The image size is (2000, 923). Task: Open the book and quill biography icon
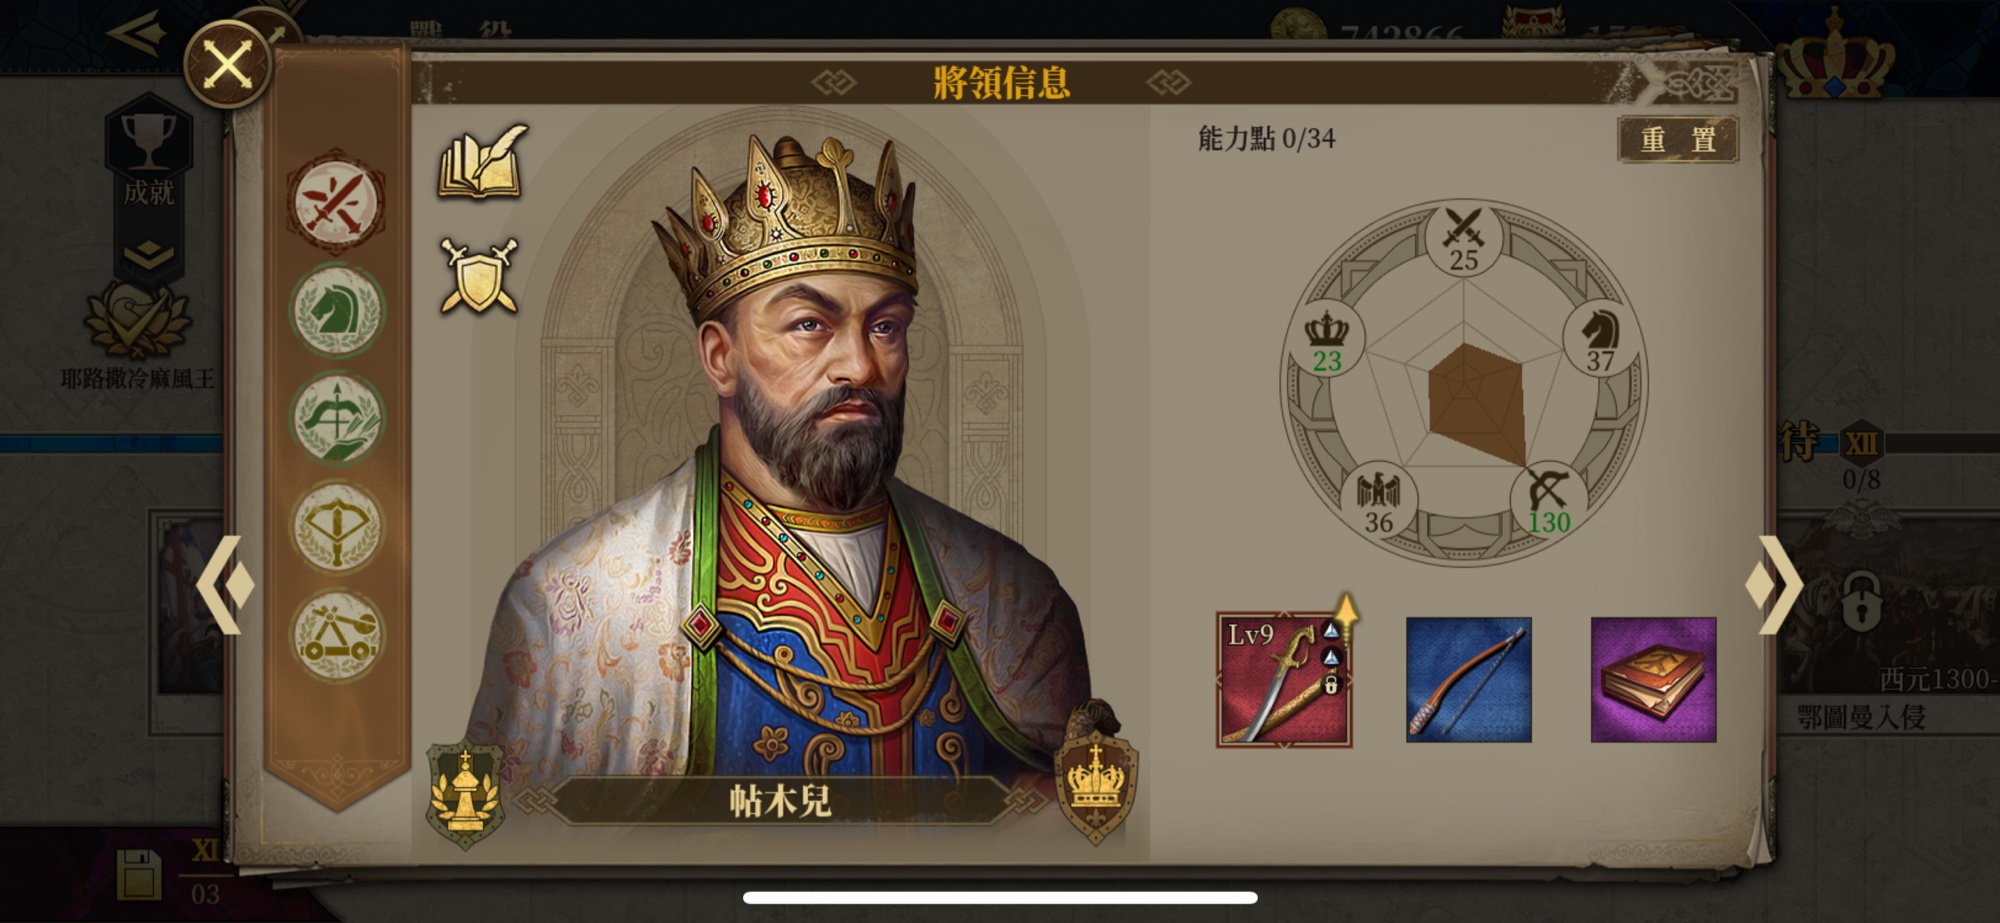click(x=482, y=161)
